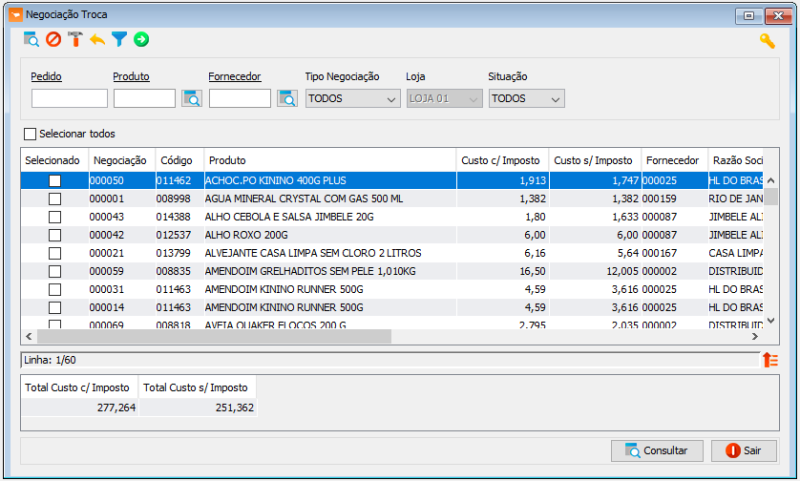Sort by Selecionado column header
Screen dimensions: 800x481
click(x=55, y=160)
